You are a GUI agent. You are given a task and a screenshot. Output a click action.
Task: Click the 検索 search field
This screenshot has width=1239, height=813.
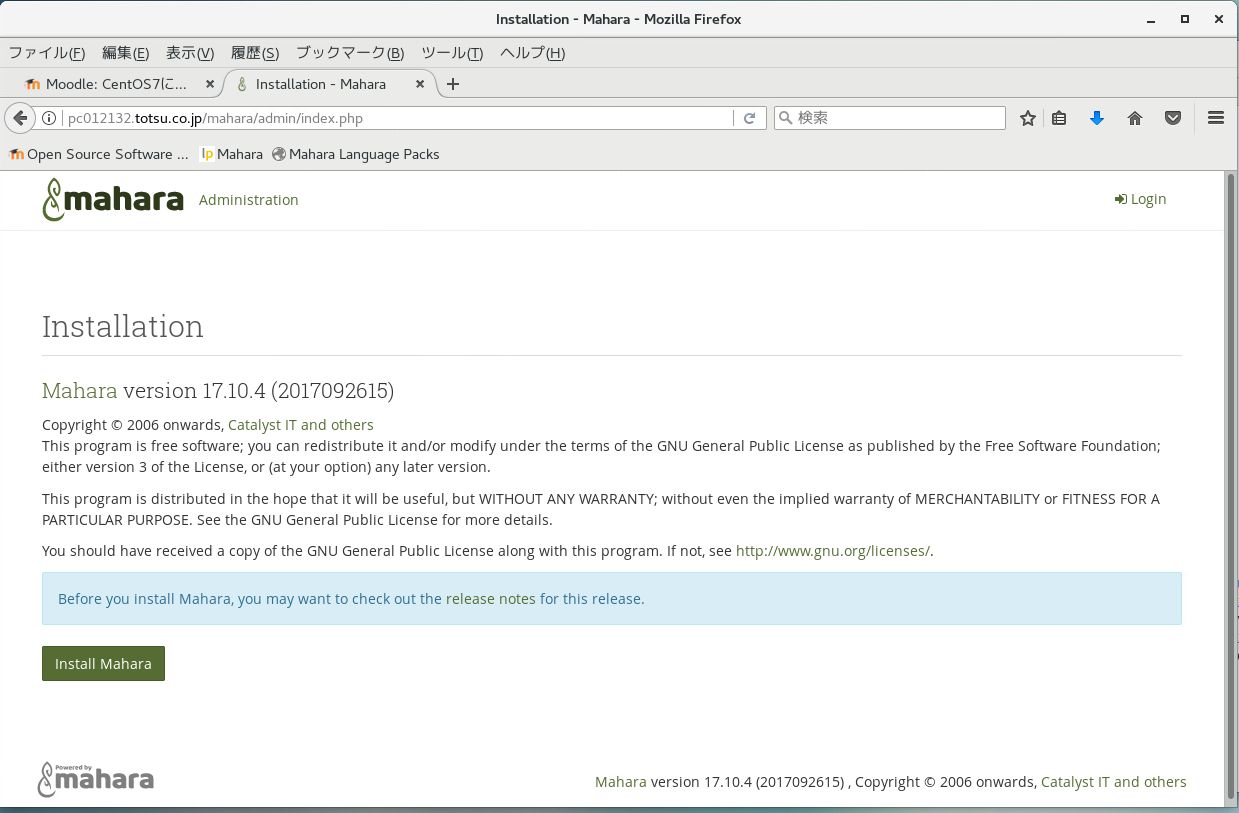pos(890,118)
